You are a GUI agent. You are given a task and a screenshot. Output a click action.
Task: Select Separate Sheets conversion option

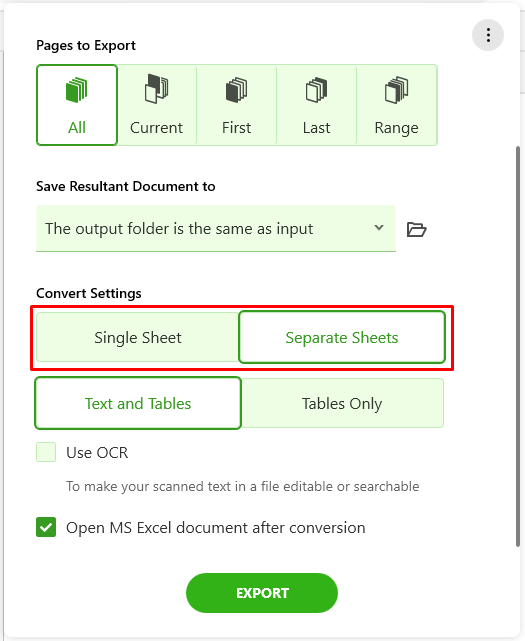pos(342,337)
